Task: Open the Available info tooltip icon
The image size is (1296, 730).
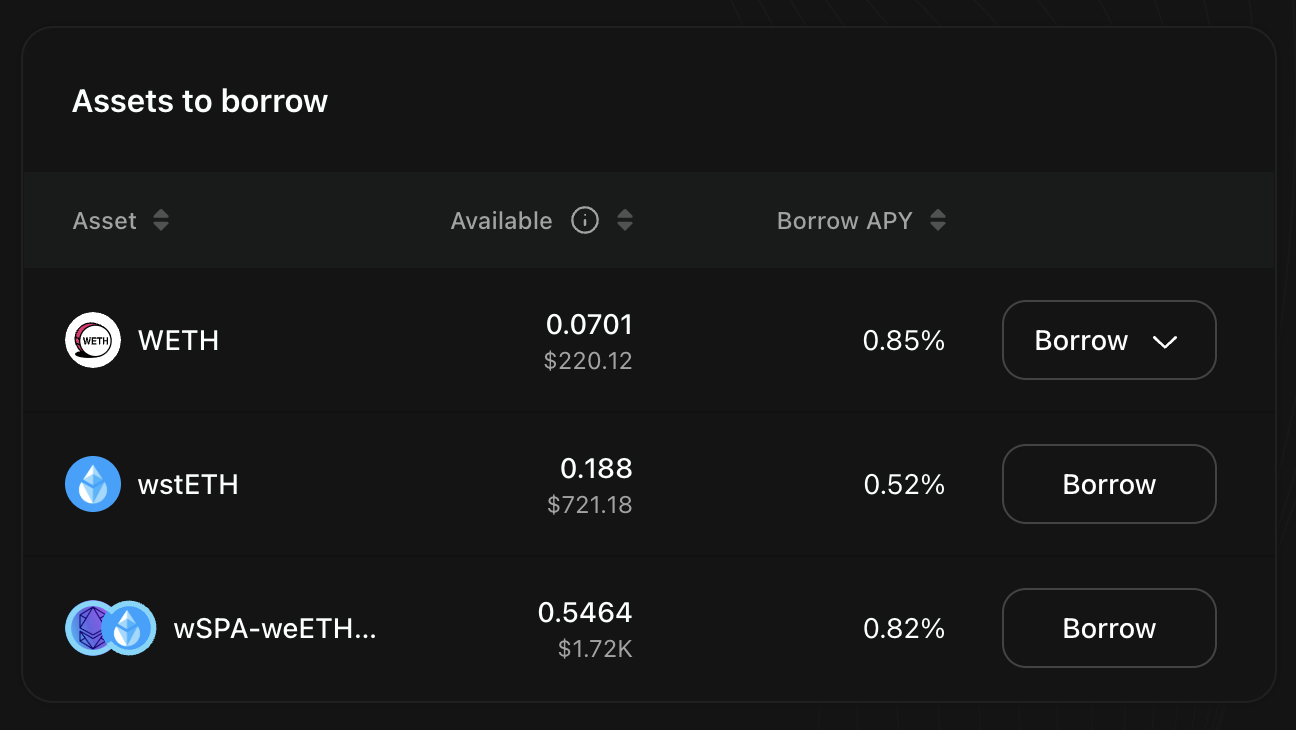Action: pos(585,220)
